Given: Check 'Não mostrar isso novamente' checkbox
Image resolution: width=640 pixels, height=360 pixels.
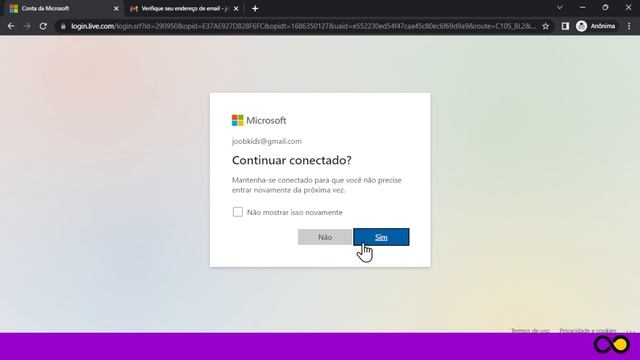Looking at the screenshot, I should pos(238,212).
